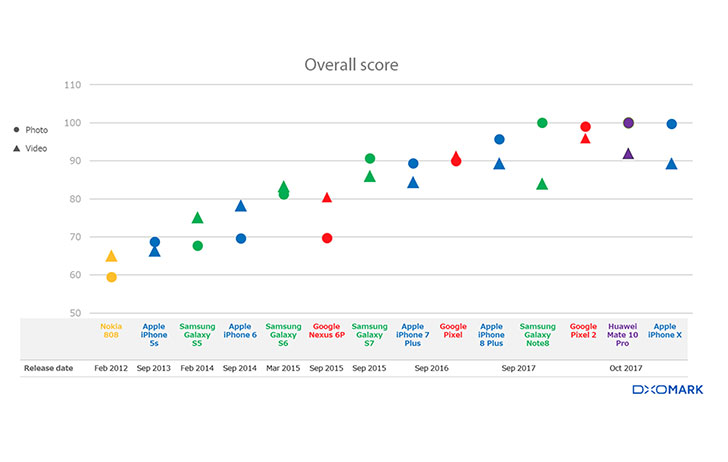Click the Photo legend label text
Image resolution: width=728 pixels, height=462 pixels.
click(x=37, y=130)
